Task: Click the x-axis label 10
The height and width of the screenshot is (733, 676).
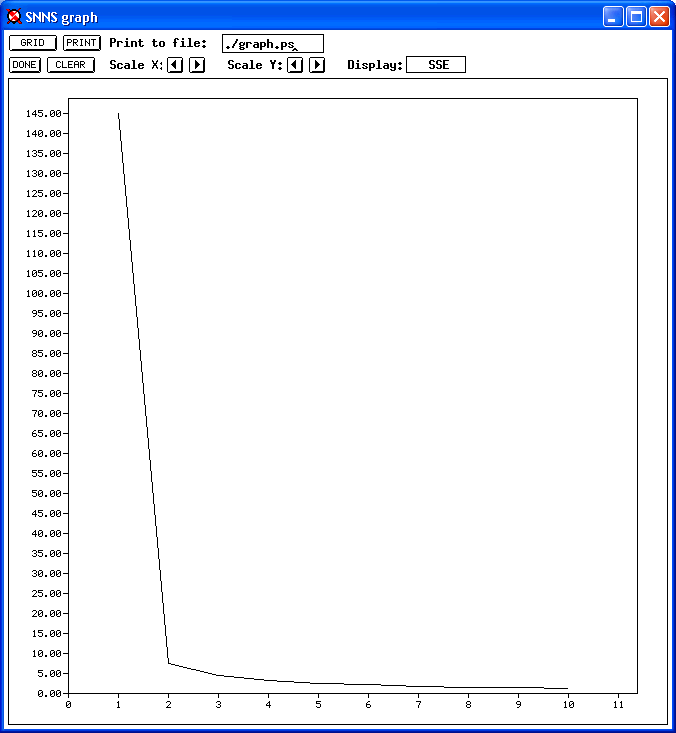Action: point(568,704)
